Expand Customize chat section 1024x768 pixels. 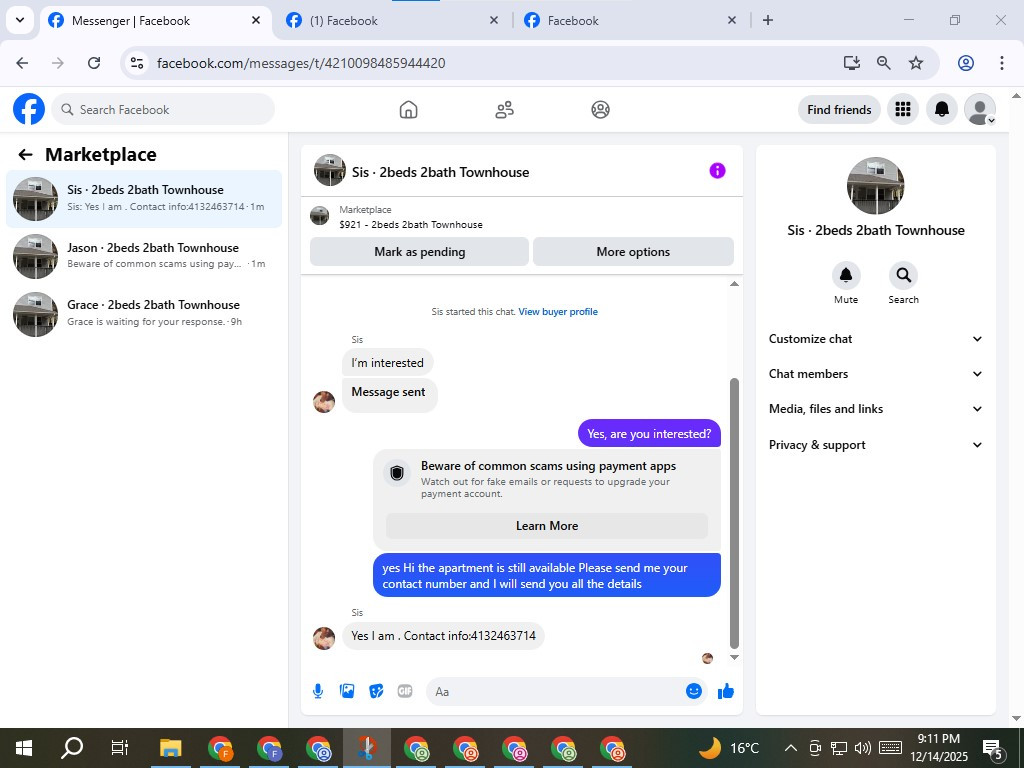(875, 339)
